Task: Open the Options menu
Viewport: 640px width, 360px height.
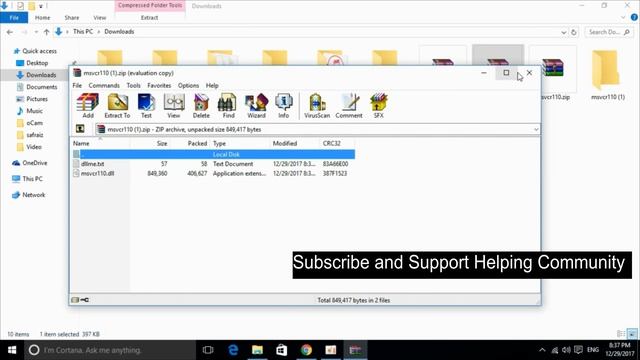Action: pyautogui.click(x=188, y=85)
